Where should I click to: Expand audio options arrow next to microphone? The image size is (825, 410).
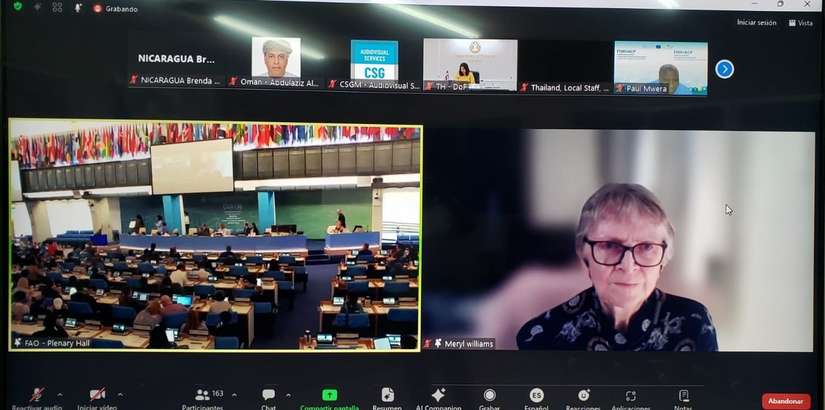pos(60,395)
